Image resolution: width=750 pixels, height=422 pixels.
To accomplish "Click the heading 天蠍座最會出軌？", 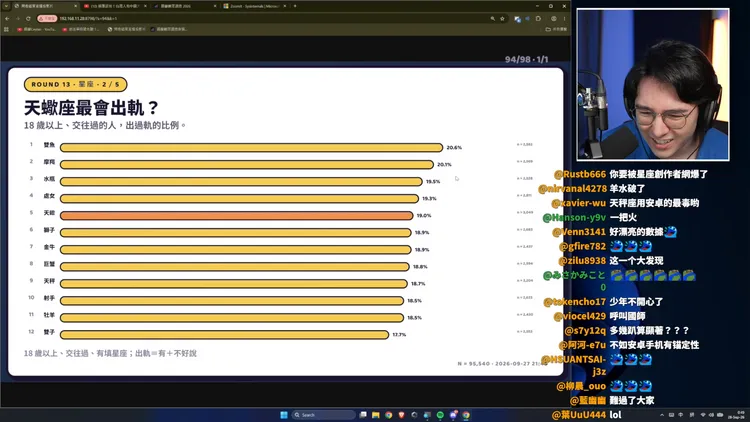I will pos(91,108).
